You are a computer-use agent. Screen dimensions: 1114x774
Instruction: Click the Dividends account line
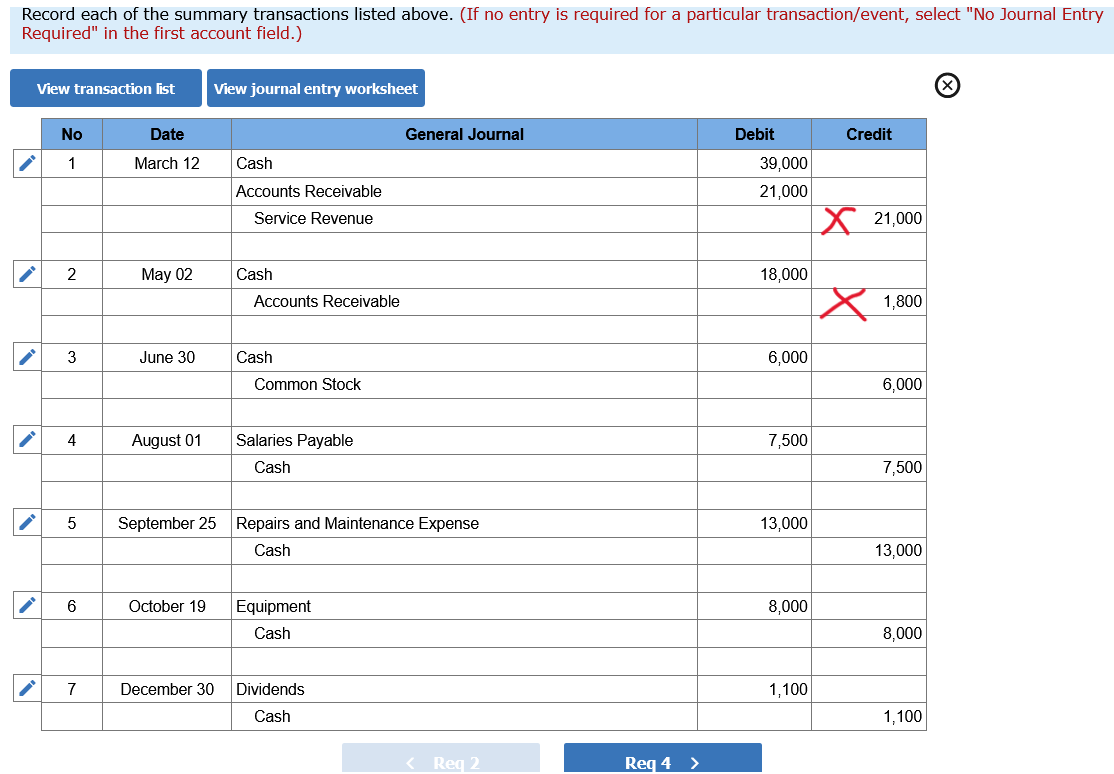(x=464, y=689)
